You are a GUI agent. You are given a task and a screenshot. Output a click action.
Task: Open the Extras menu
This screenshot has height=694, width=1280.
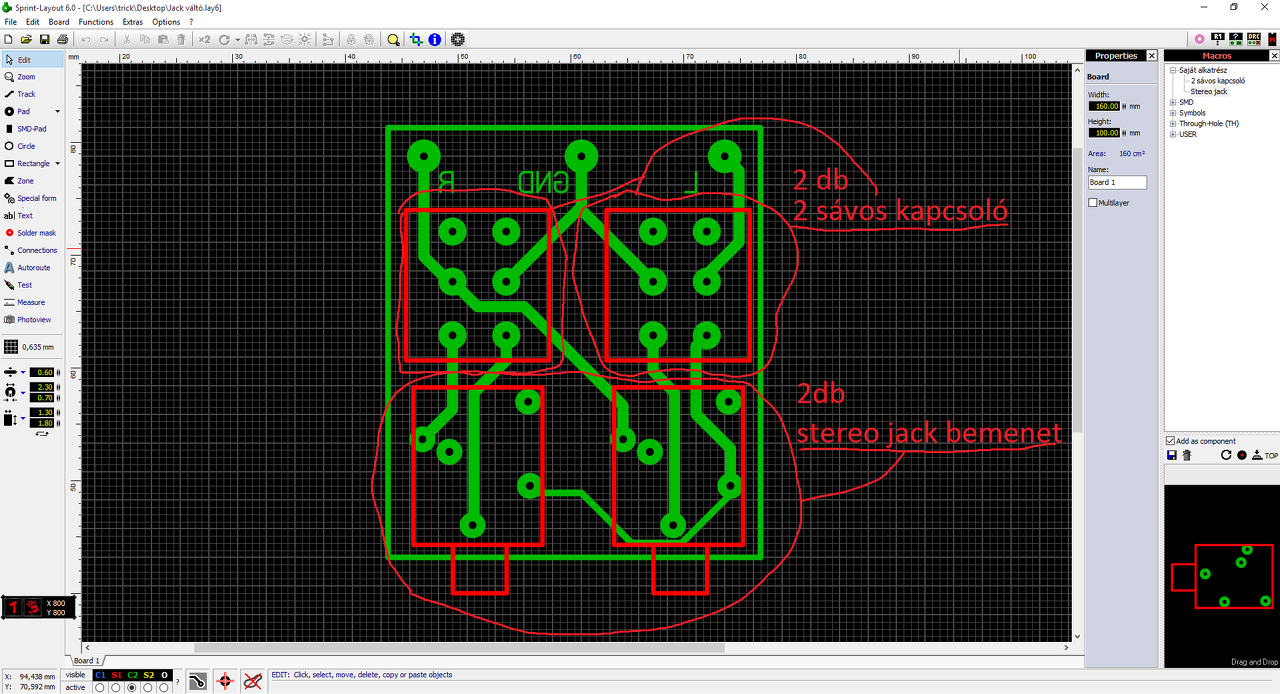[x=133, y=22]
